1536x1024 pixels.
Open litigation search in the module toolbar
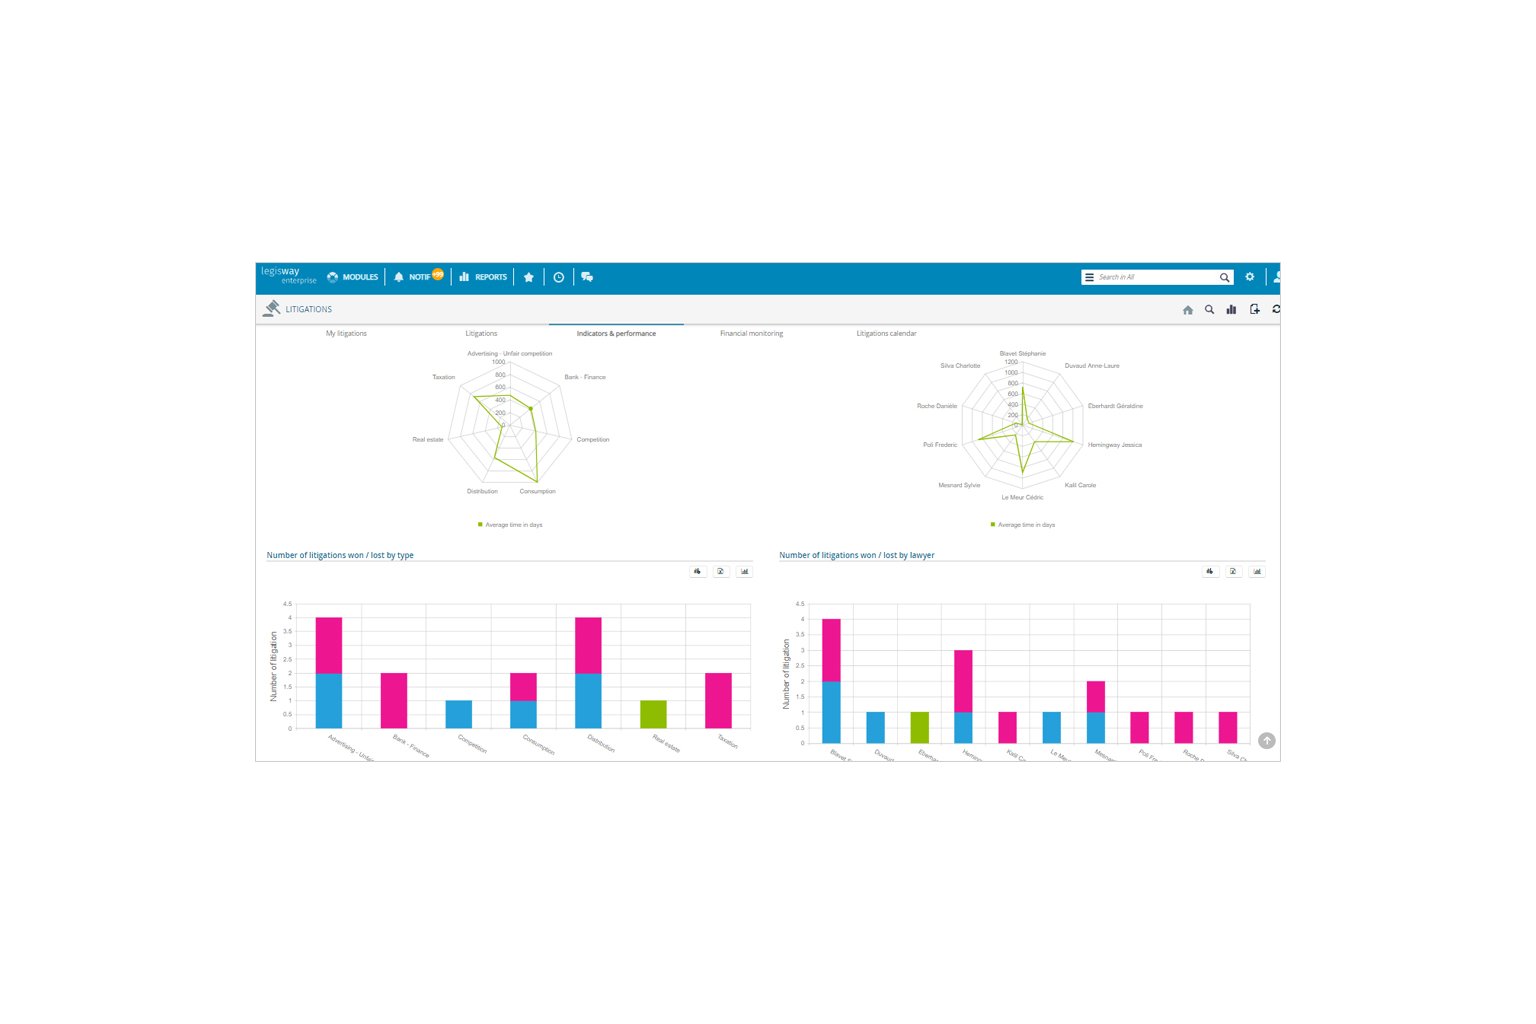pyautogui.click(x=1209, y=309)
